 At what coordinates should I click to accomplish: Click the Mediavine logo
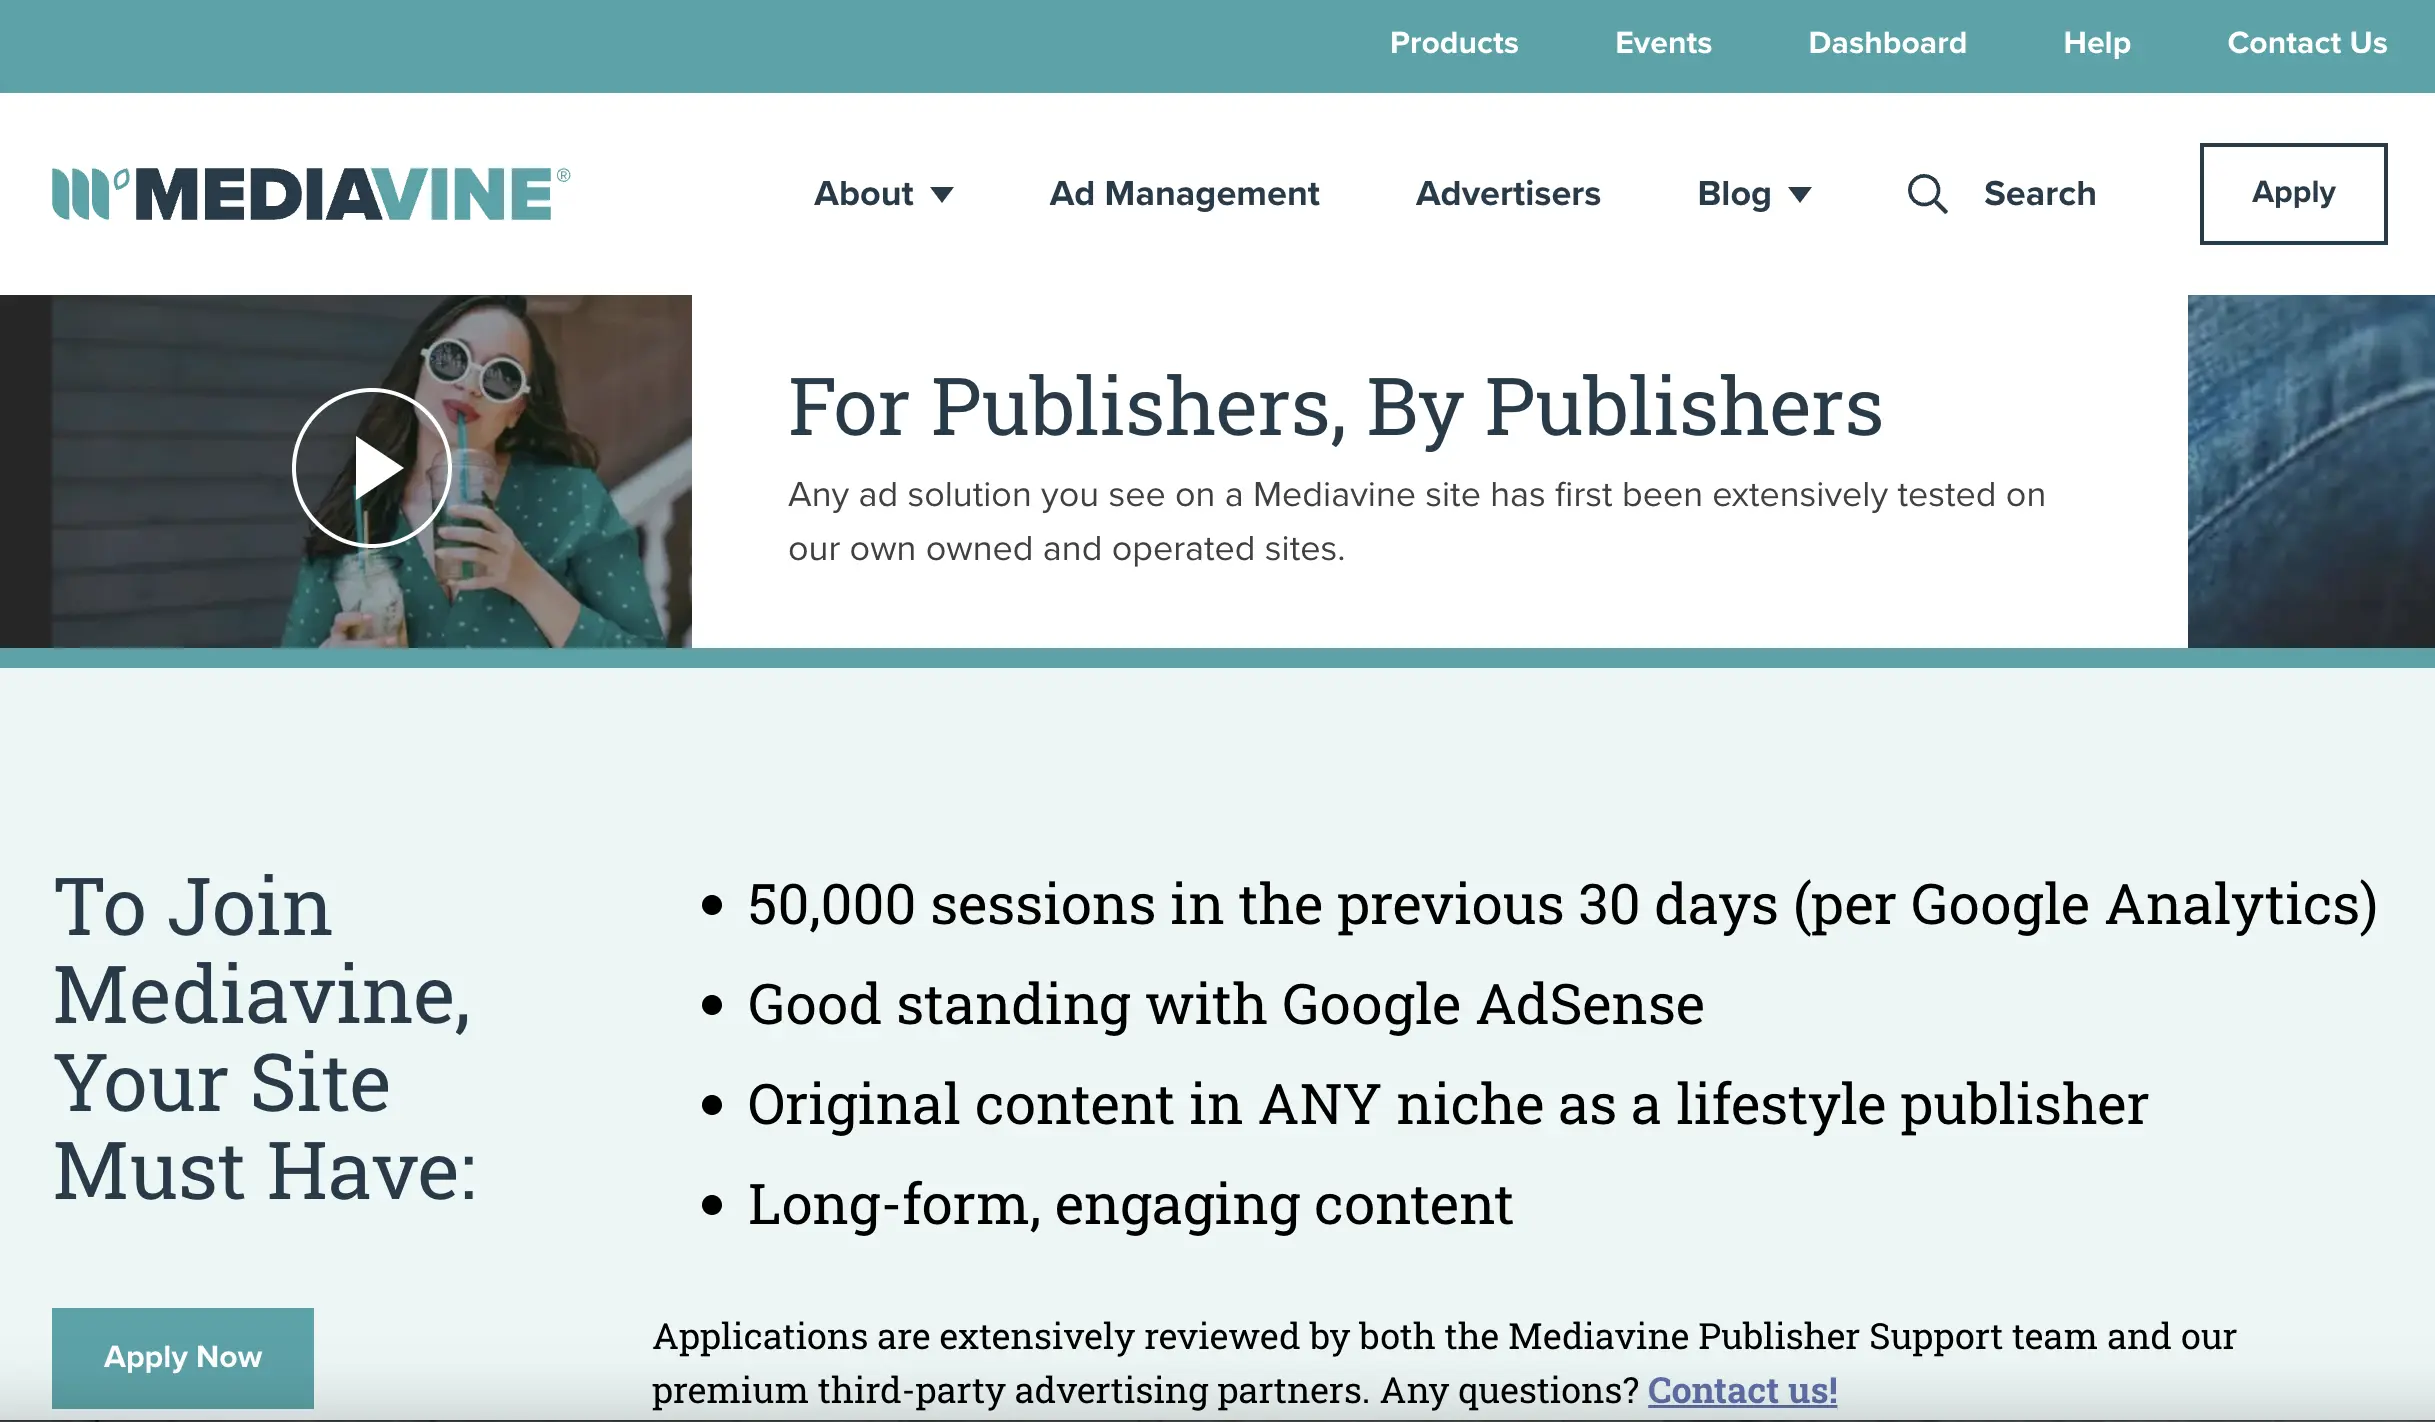click(x=311, y=193)
